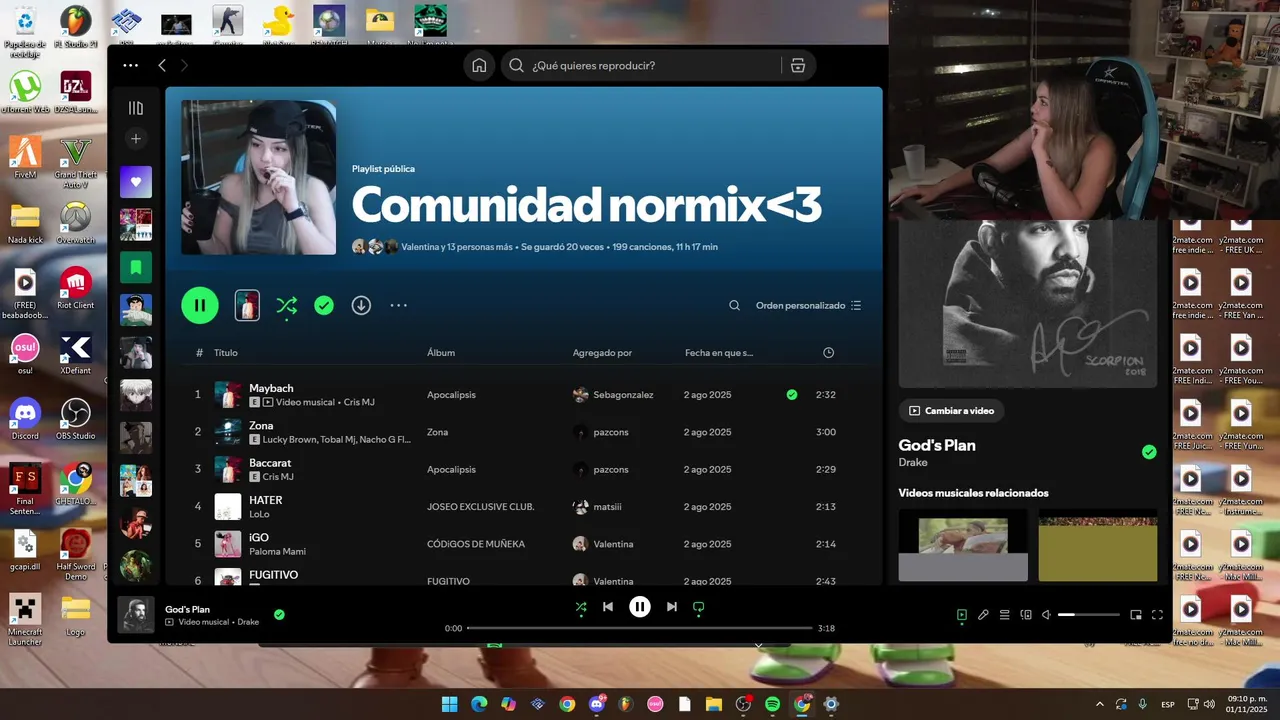Toggle the Now Playing view panel icon
The height and width of the screenshot is (720, 1280).
961,615
